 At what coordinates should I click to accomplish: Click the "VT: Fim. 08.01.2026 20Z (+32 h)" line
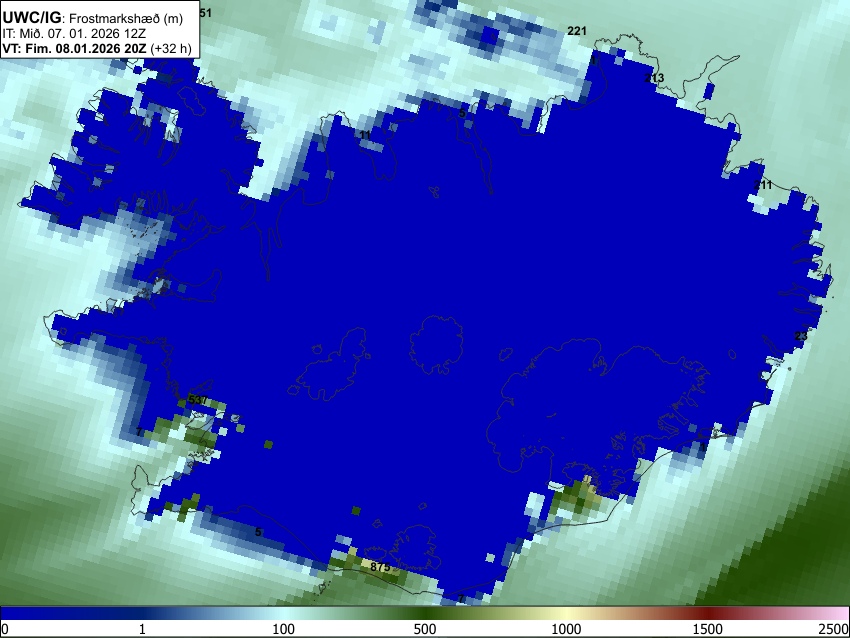(x=97, y=48)
